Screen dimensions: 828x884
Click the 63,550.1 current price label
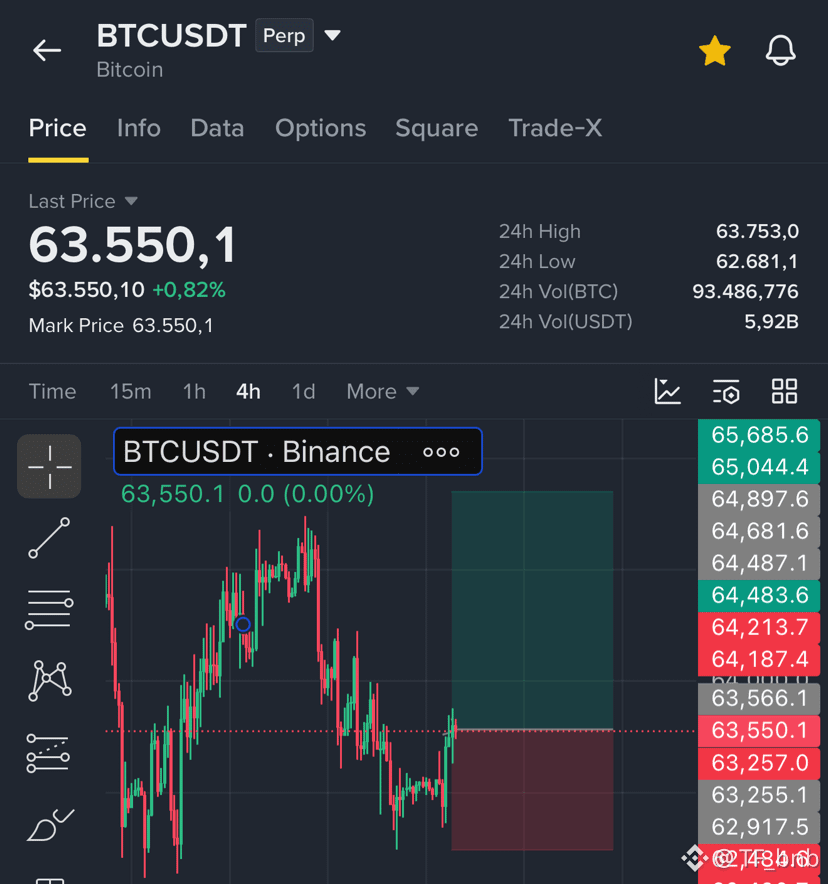759,731
